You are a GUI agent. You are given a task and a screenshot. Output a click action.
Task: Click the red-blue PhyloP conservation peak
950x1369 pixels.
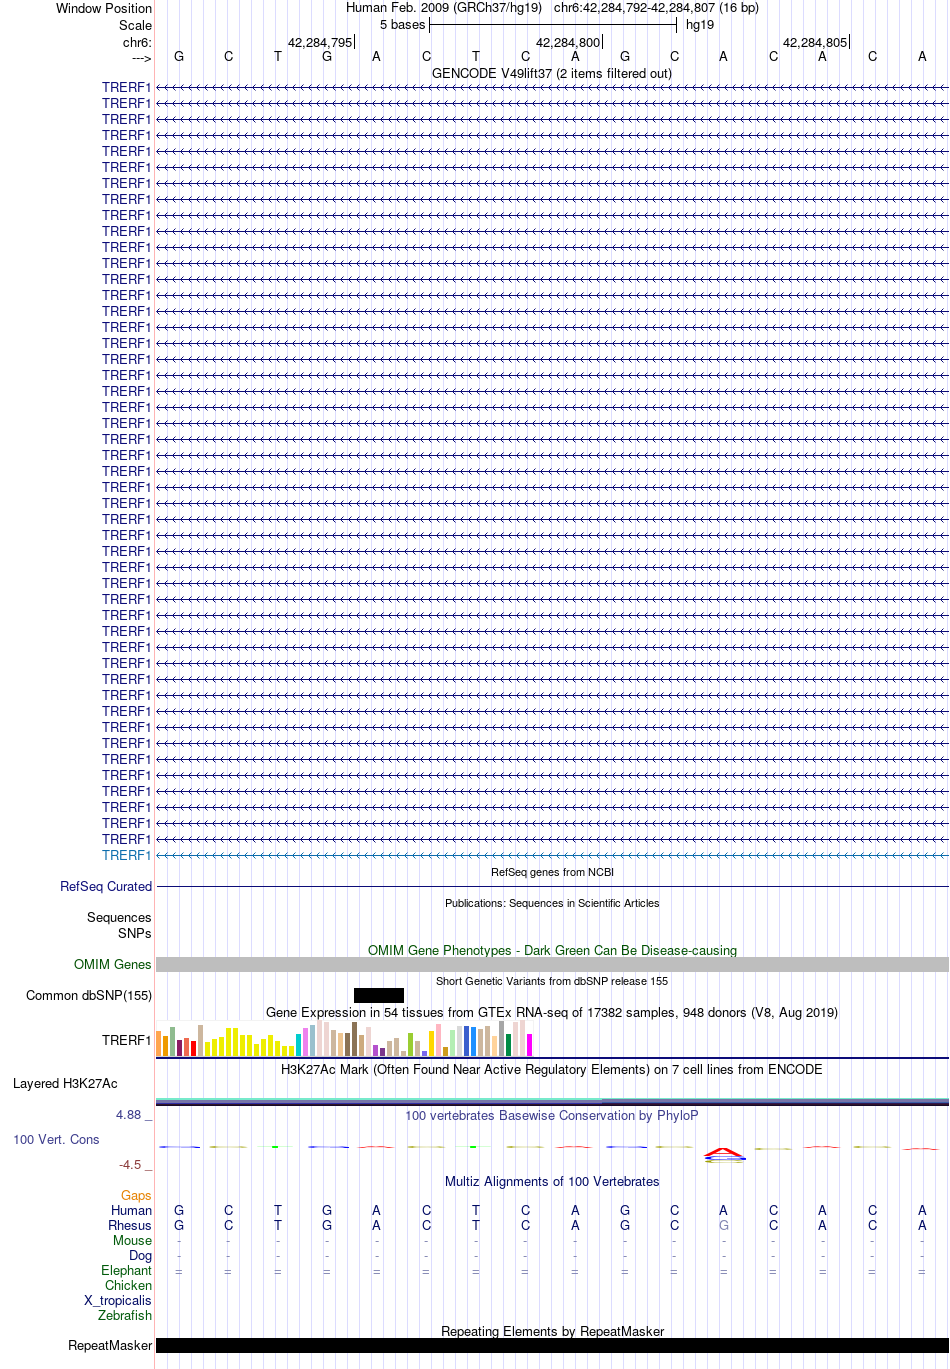click(x=724, y=1154)
